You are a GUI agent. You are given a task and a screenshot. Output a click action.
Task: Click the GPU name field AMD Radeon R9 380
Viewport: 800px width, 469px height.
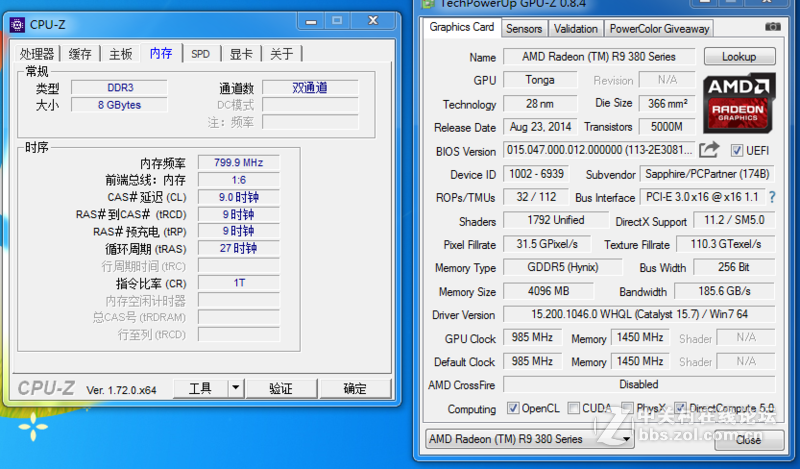(599, 57)
